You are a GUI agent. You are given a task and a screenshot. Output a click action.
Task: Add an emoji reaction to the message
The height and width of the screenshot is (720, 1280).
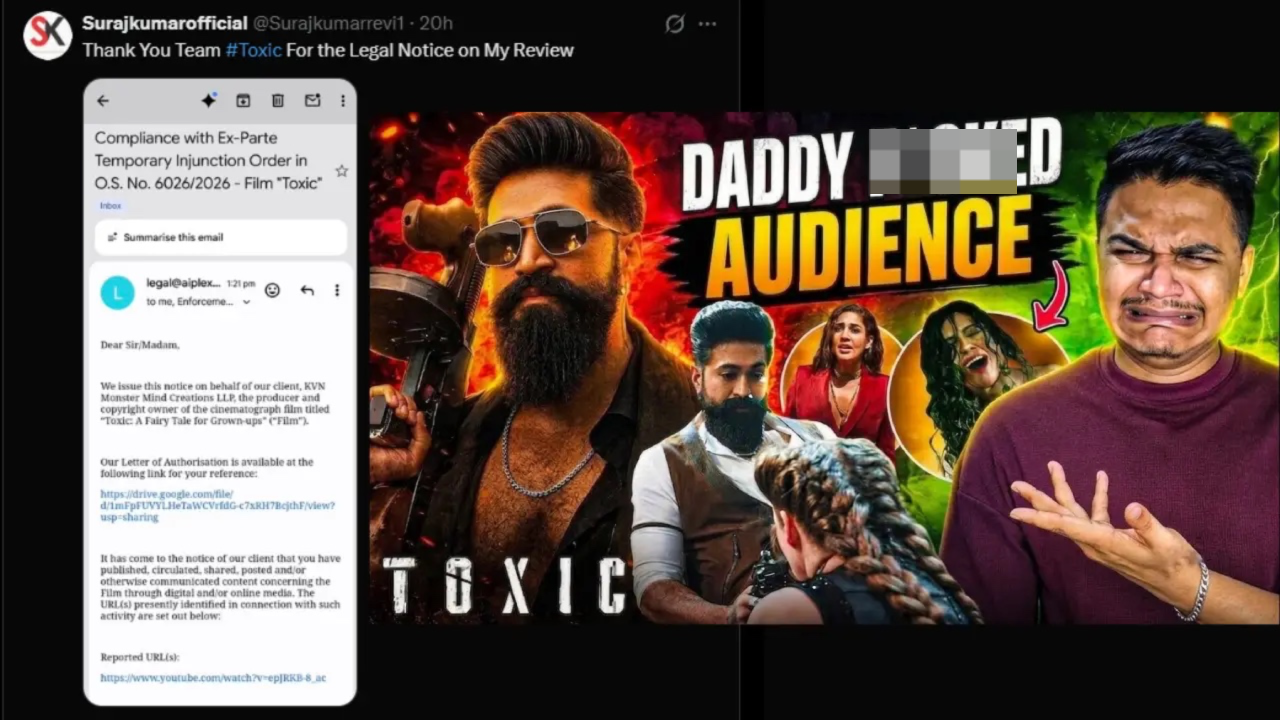click(x=272, y=290)
